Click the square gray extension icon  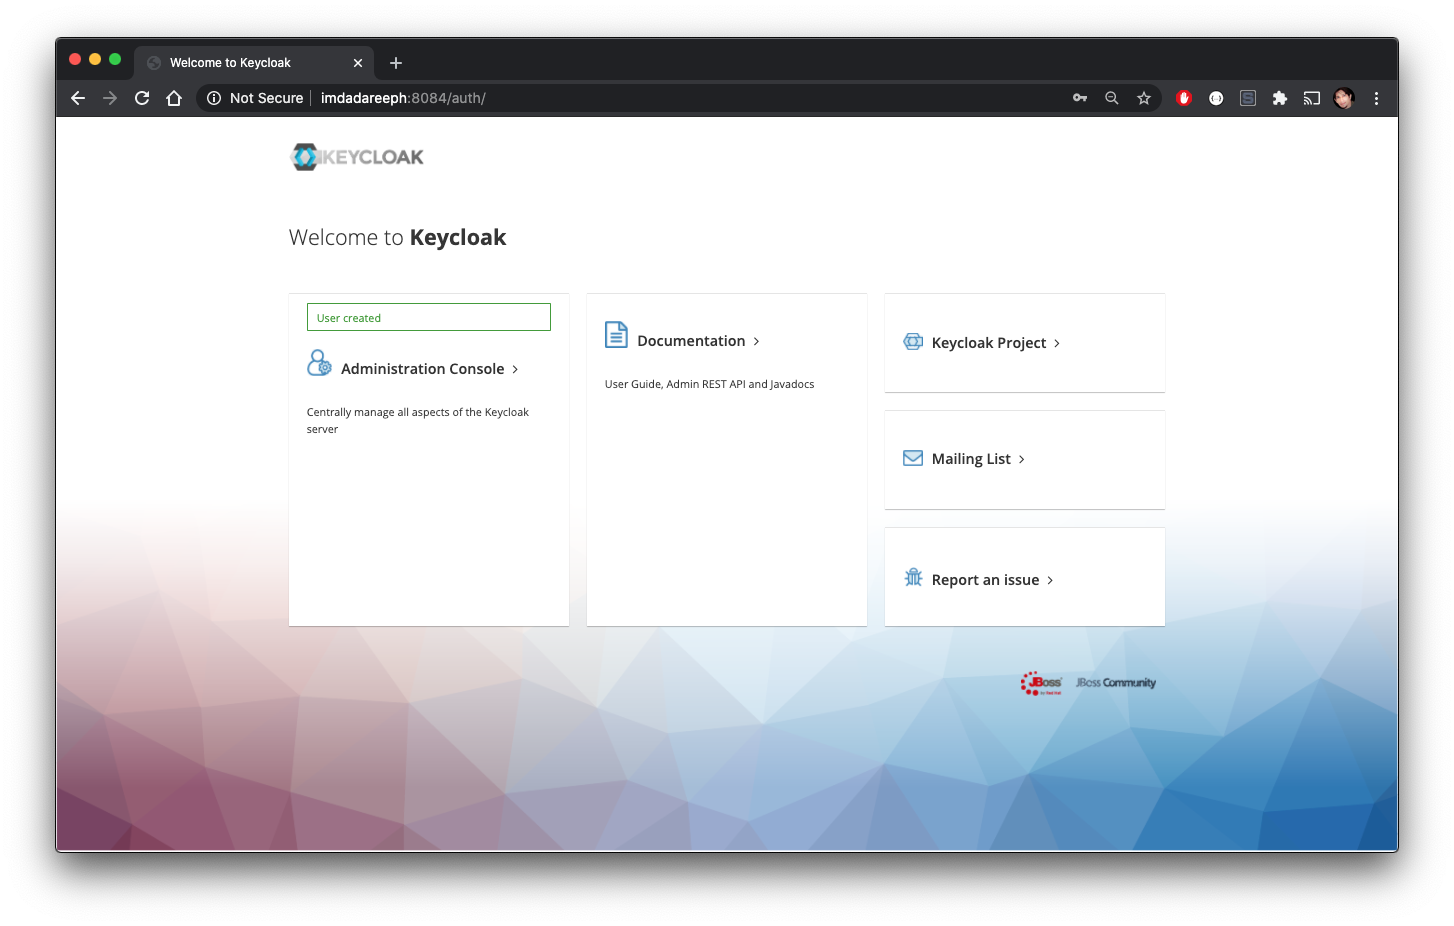[x=1248, y=98]
